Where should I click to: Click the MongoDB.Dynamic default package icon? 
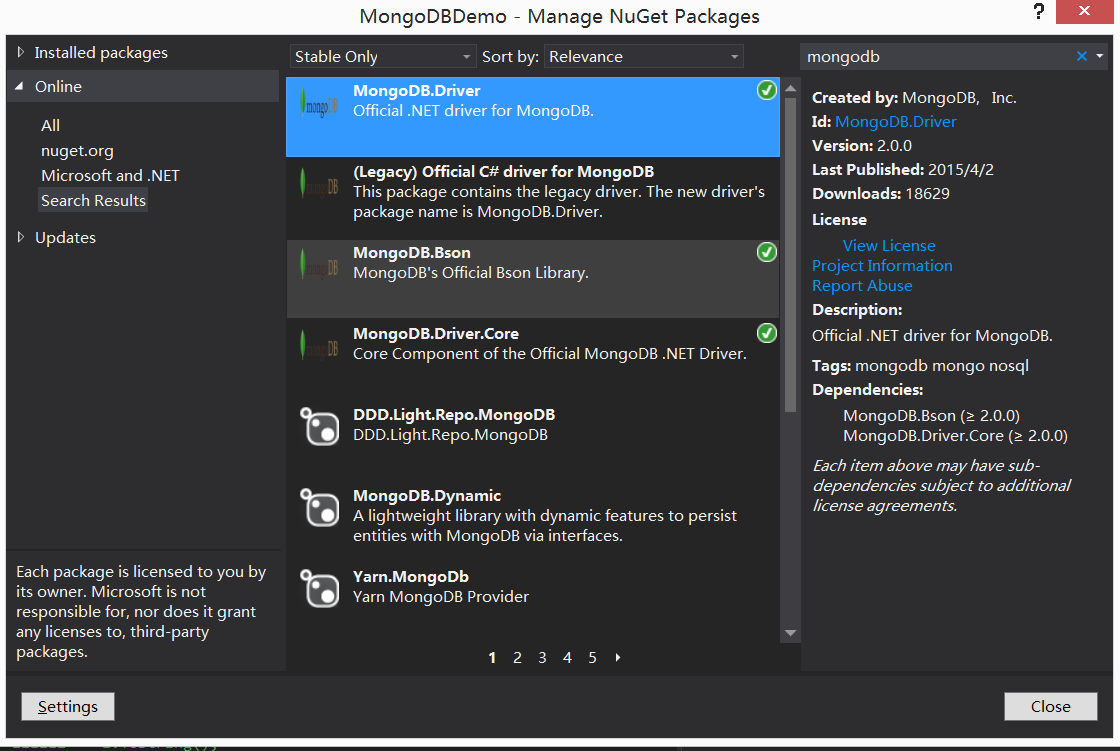point(319,507)
